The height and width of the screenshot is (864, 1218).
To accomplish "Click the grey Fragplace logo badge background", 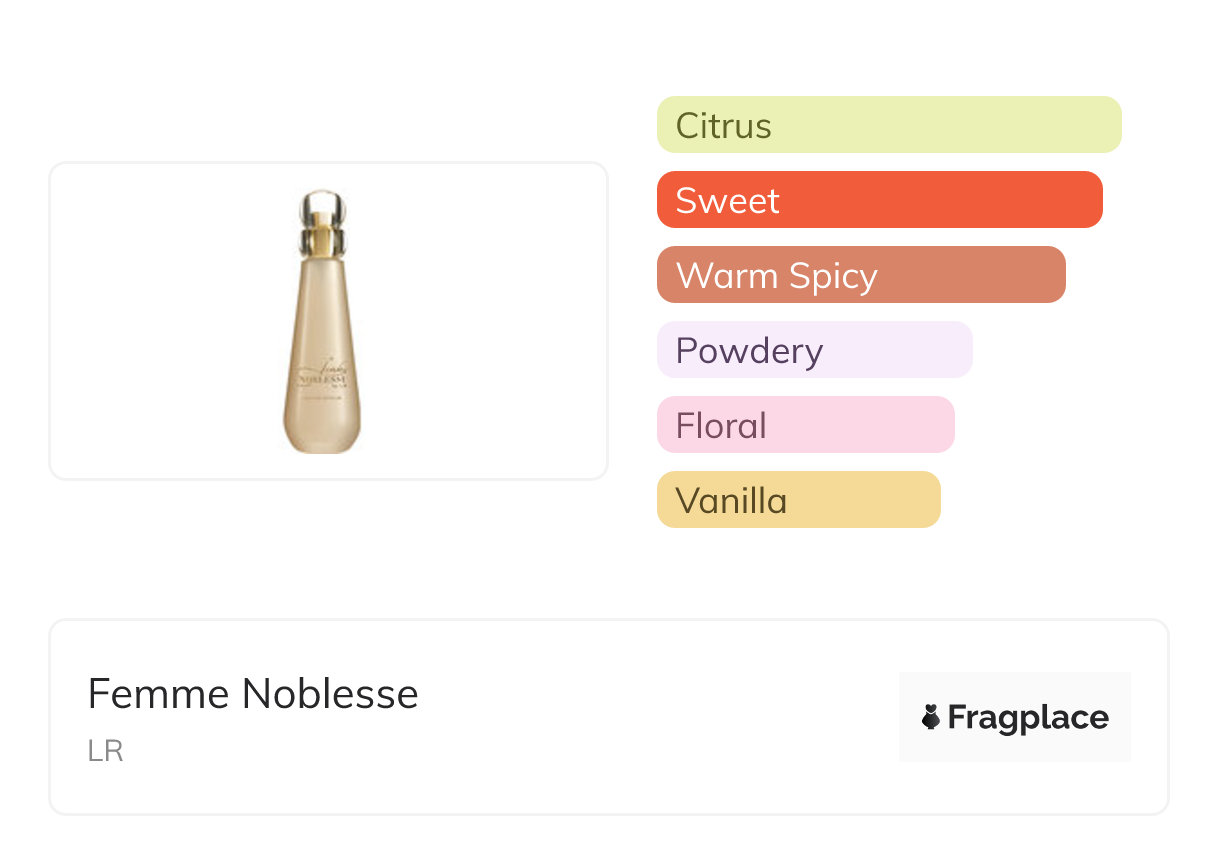I will click(1015, 690).
